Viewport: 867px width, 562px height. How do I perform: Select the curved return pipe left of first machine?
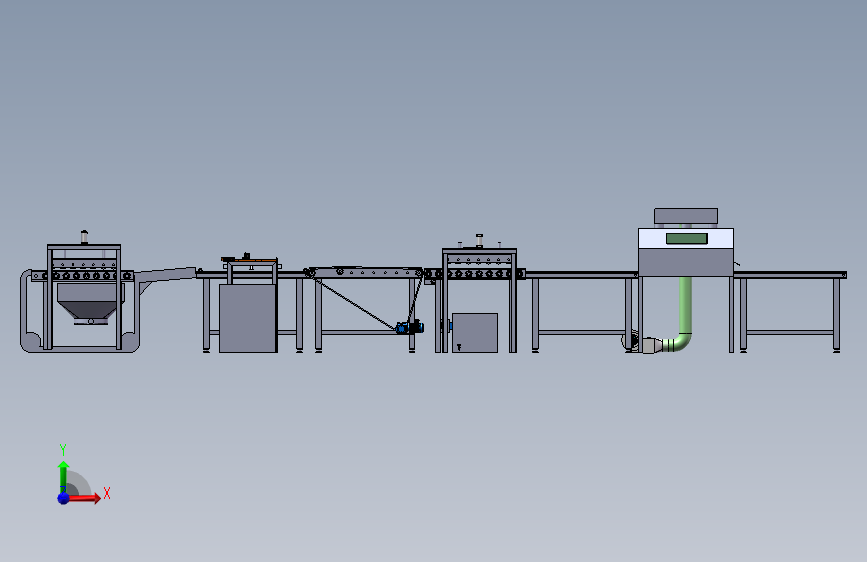tap(25, 311)
